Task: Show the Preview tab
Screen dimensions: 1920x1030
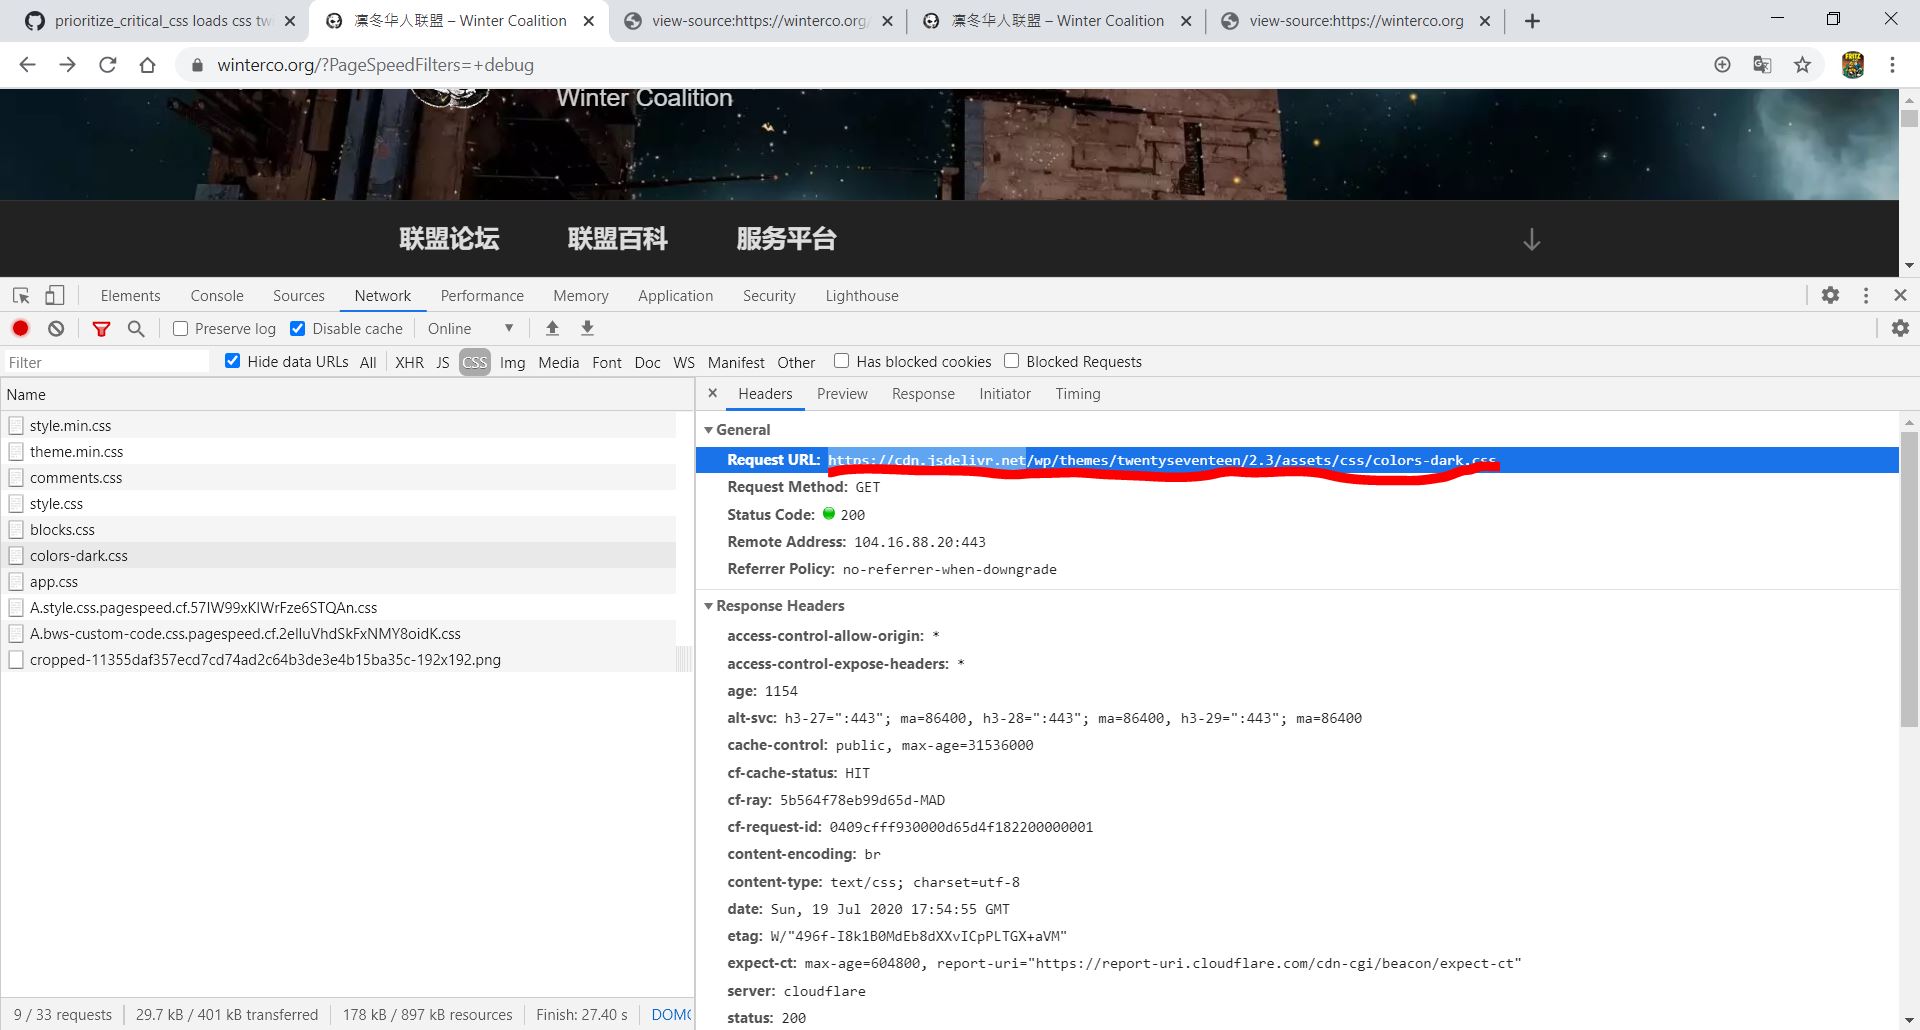Action: [x=842, y=394]
